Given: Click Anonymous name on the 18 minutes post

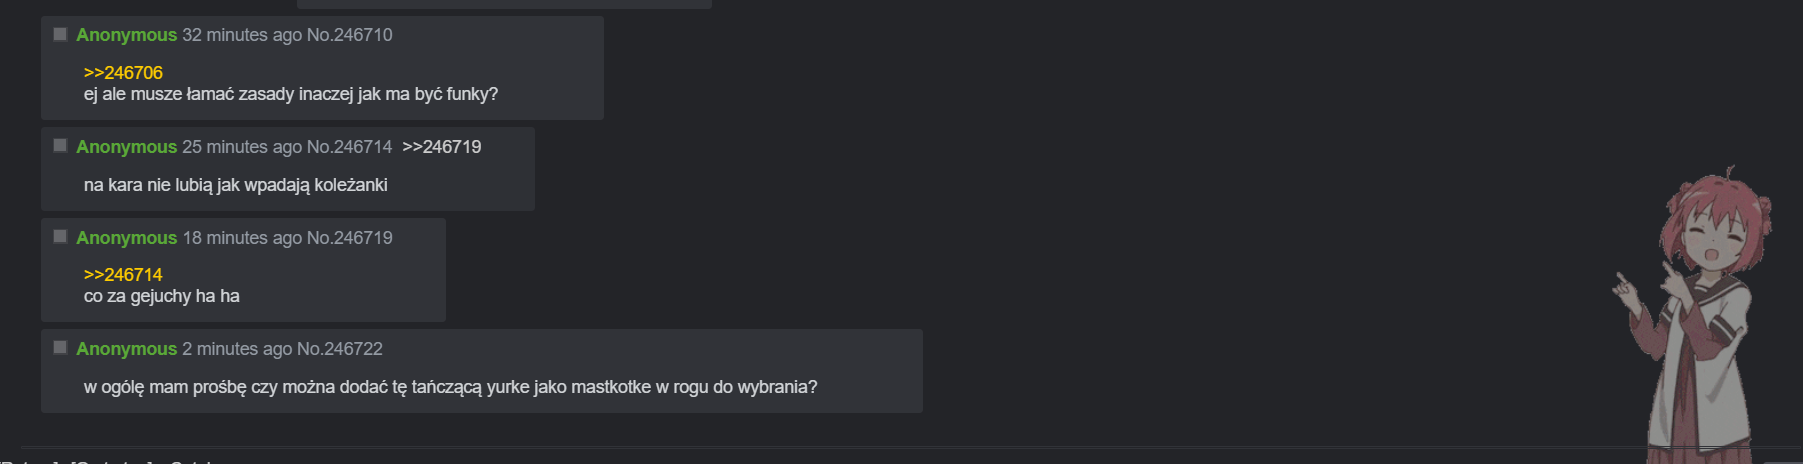Looking at the screenshot, I should coord(126,238).
